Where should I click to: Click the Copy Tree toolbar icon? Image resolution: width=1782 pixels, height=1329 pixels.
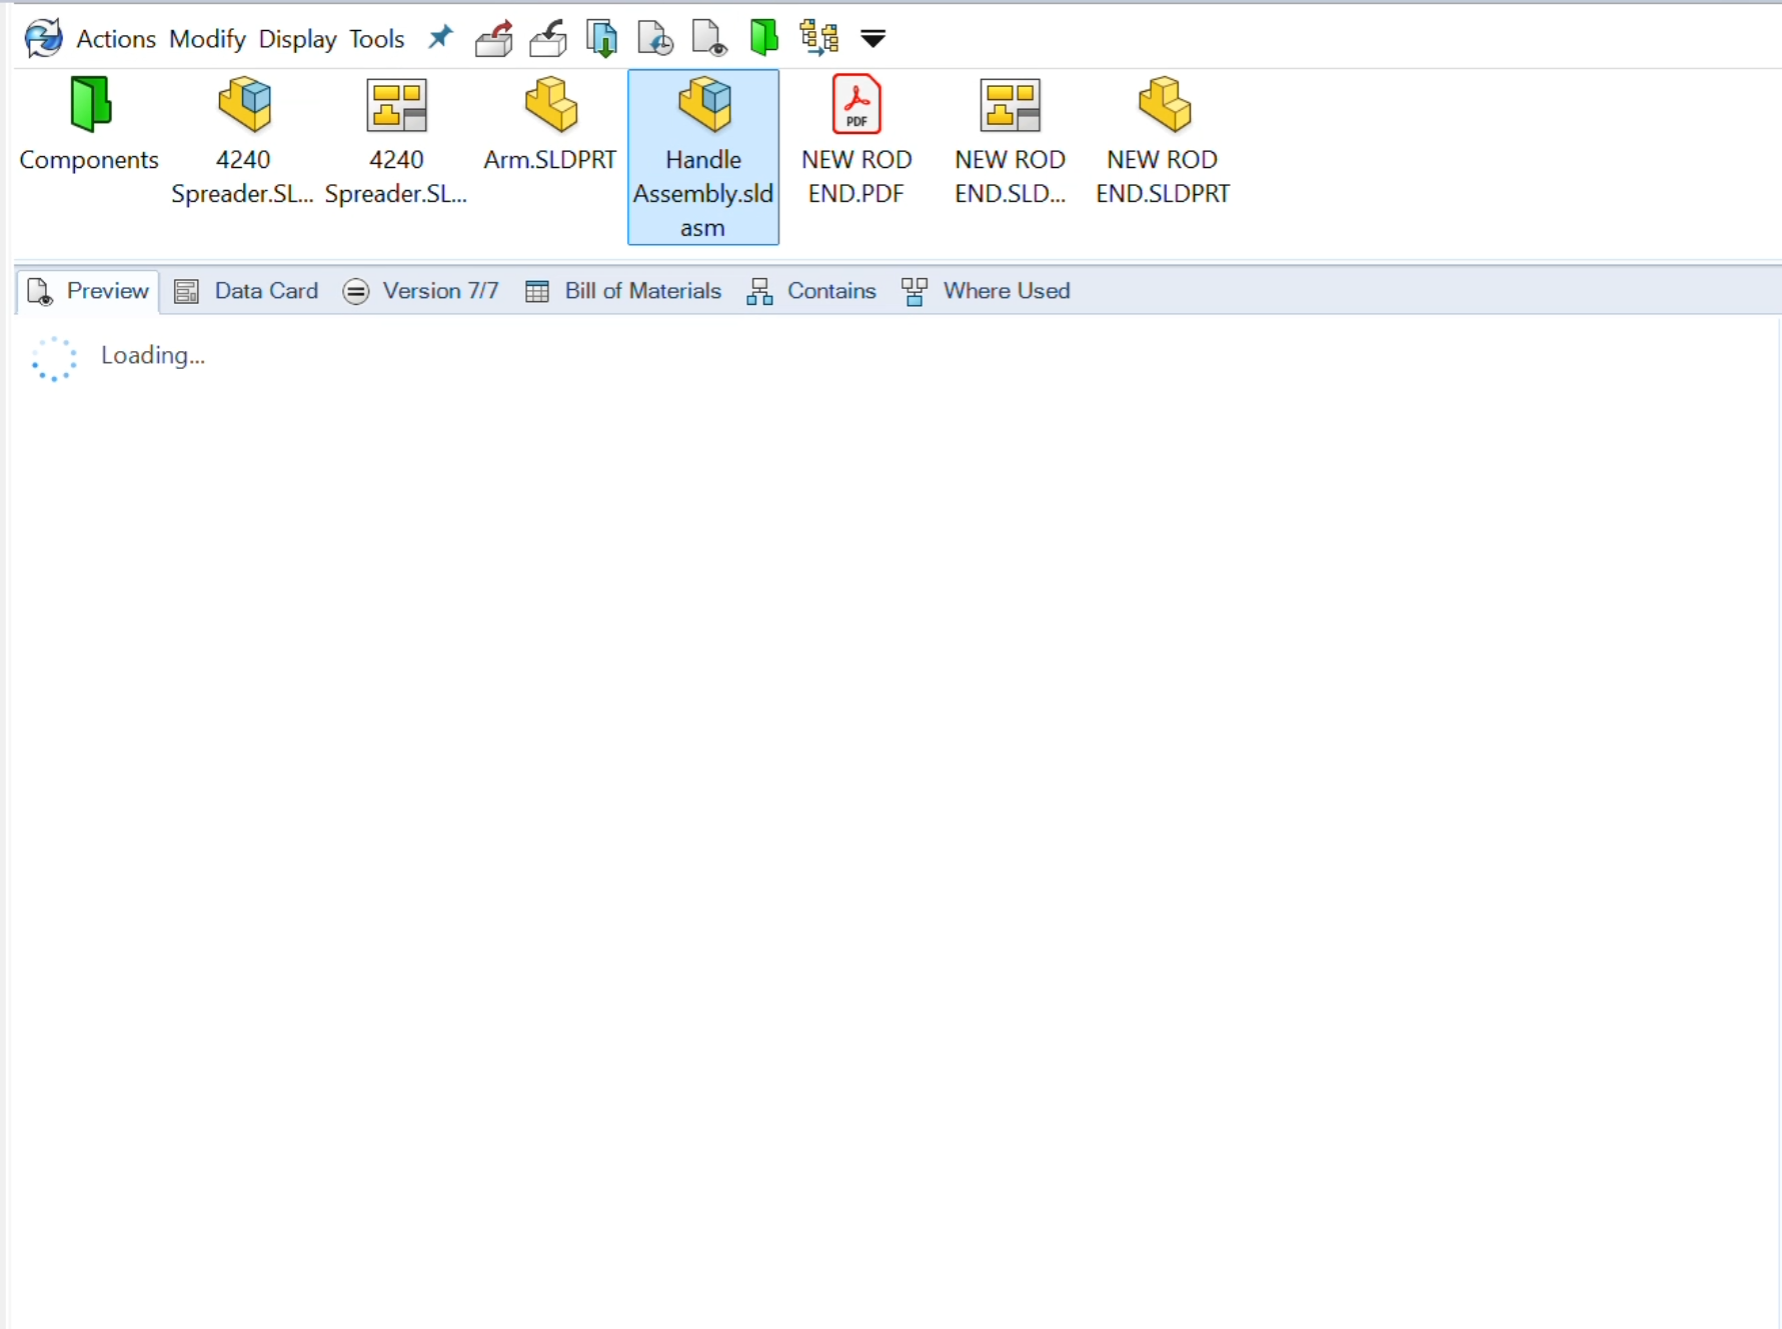[x=819, y=38]
